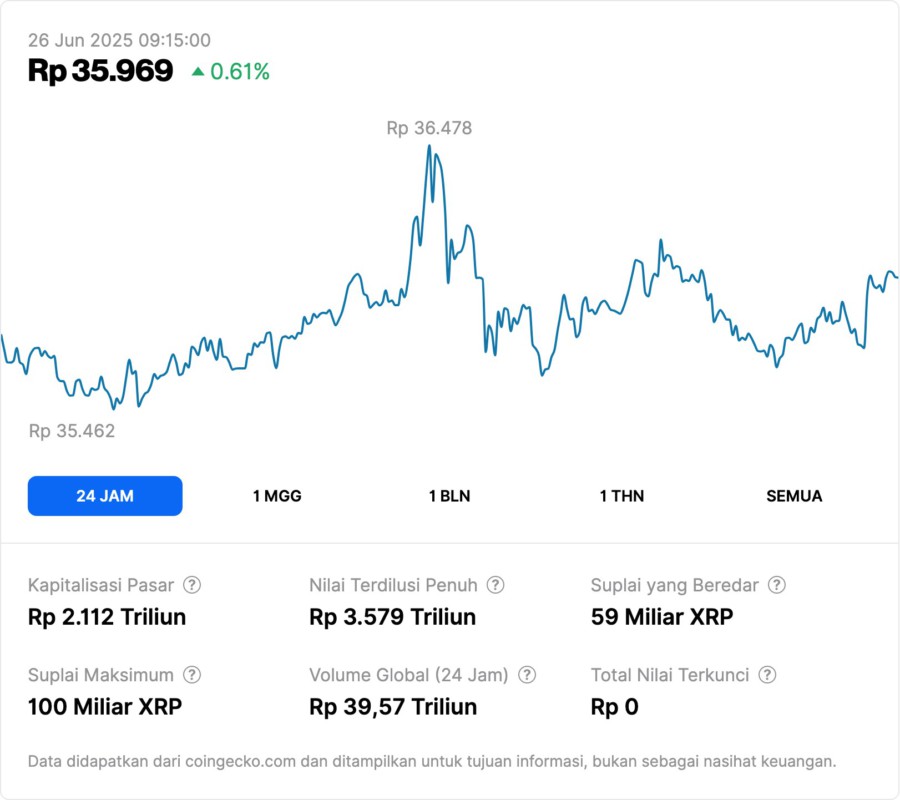This screenshot has height=800, width=900.
Task: Click the Rp 35.462 low price label
Action: pos(72,431)
